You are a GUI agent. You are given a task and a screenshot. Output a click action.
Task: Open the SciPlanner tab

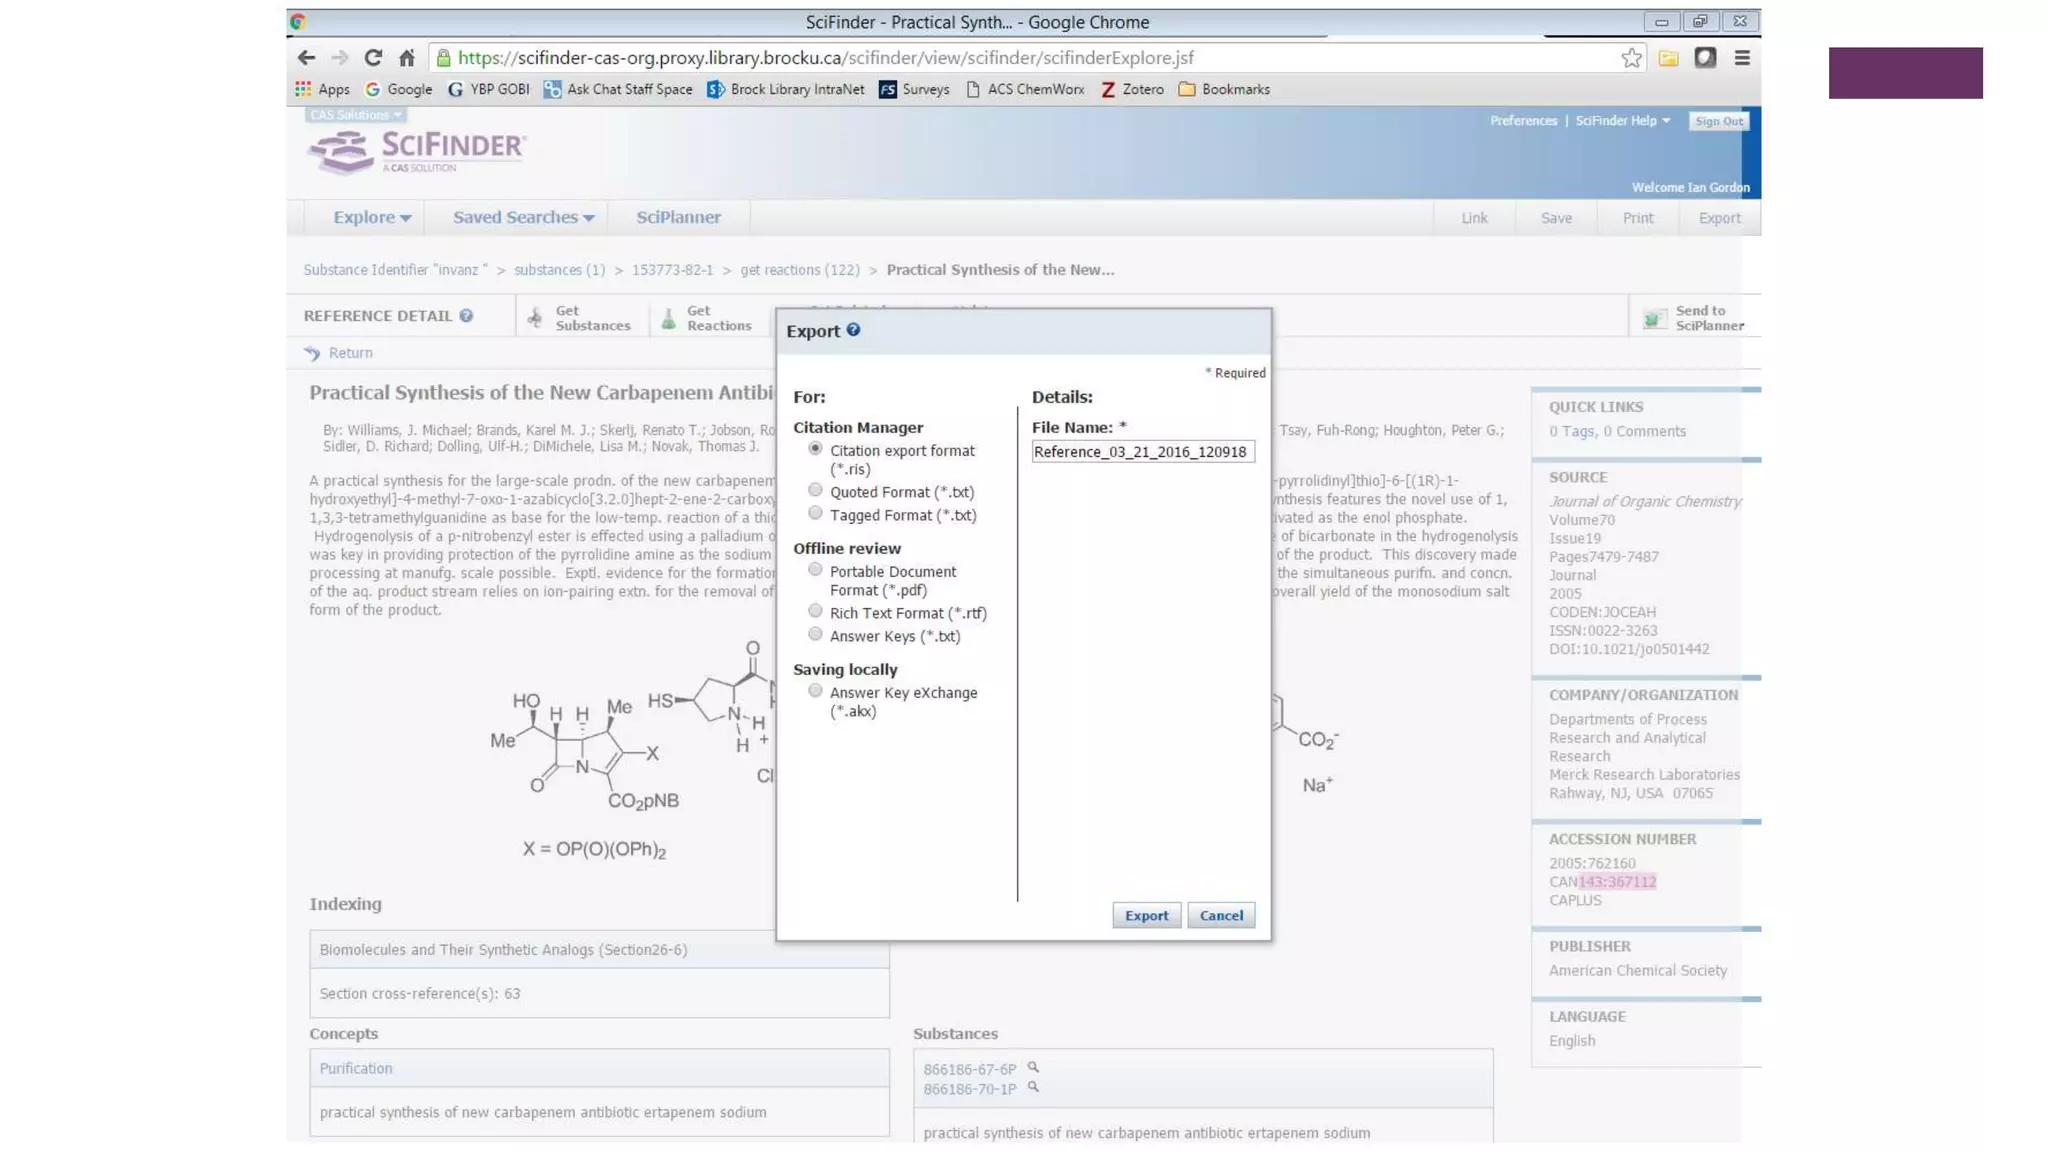[x=678, y=217]
